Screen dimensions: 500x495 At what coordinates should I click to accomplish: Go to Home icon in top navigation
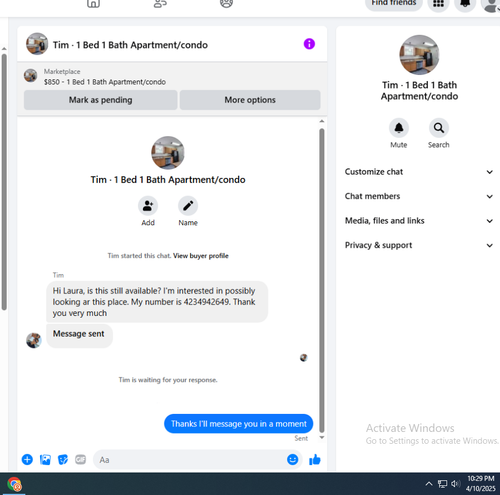[93, 3]
